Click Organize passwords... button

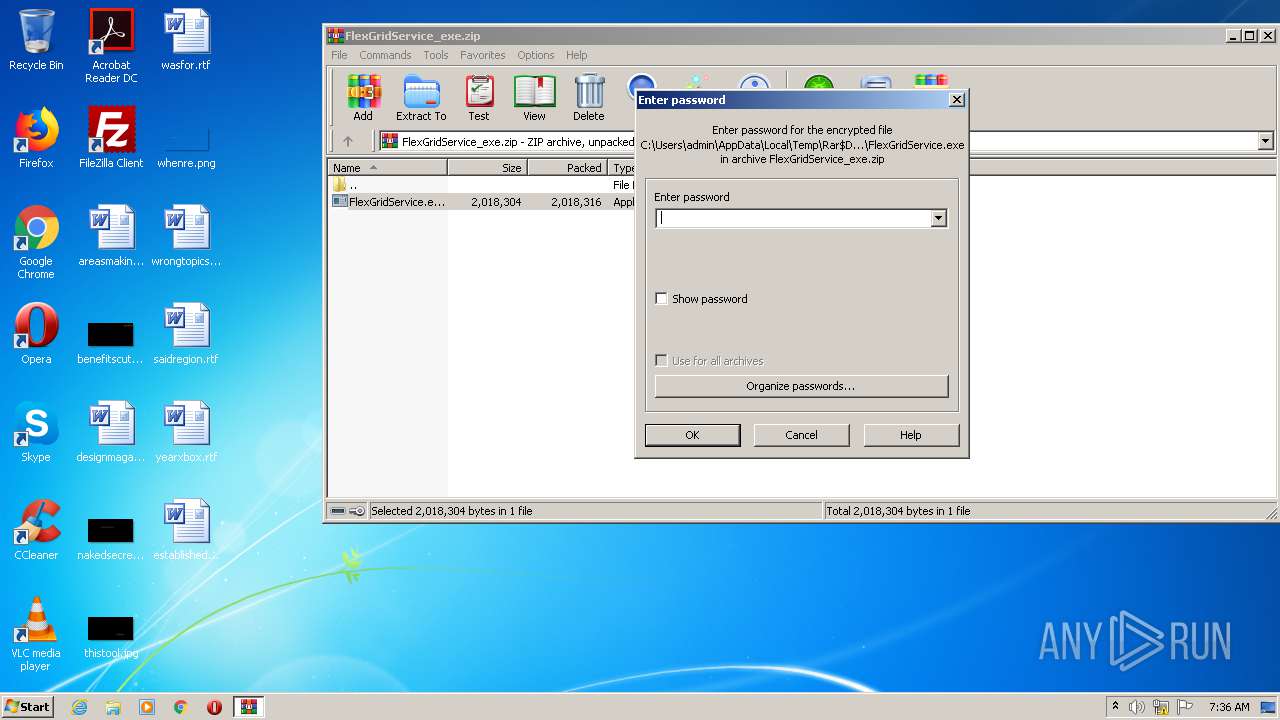pyautogui.click(x=801, y=386)
